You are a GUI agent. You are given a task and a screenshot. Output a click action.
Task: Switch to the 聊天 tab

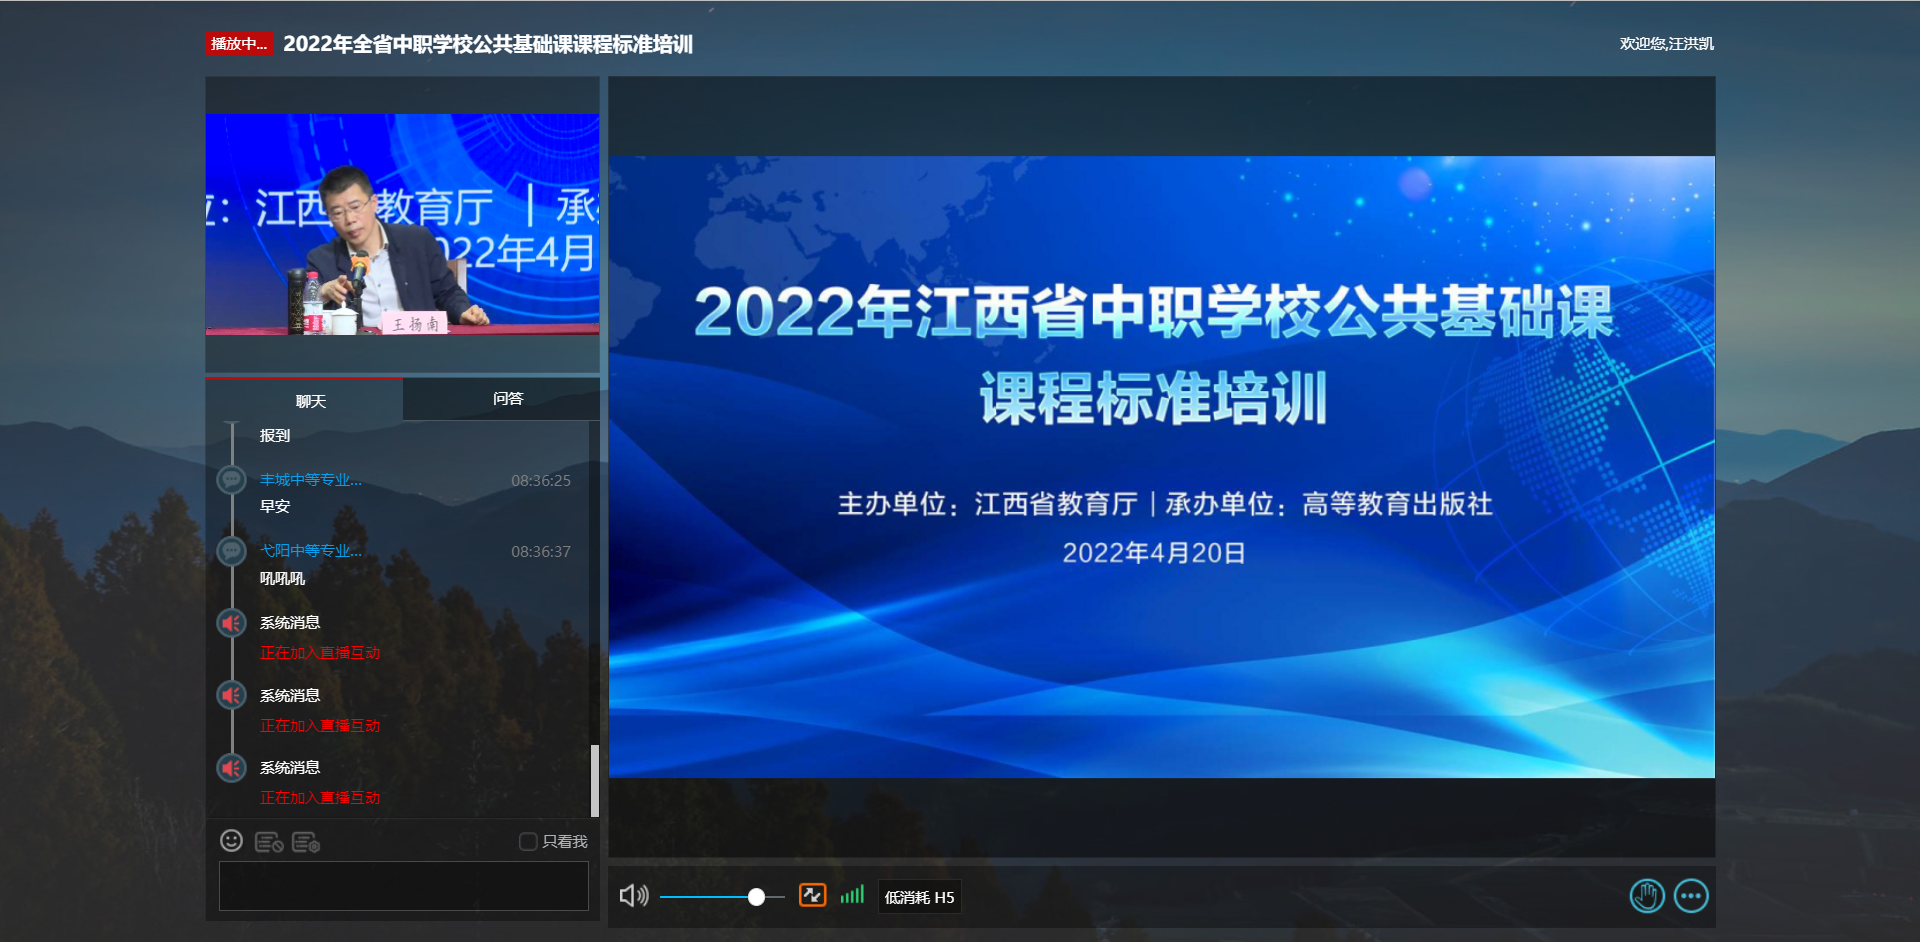point(305,400)
